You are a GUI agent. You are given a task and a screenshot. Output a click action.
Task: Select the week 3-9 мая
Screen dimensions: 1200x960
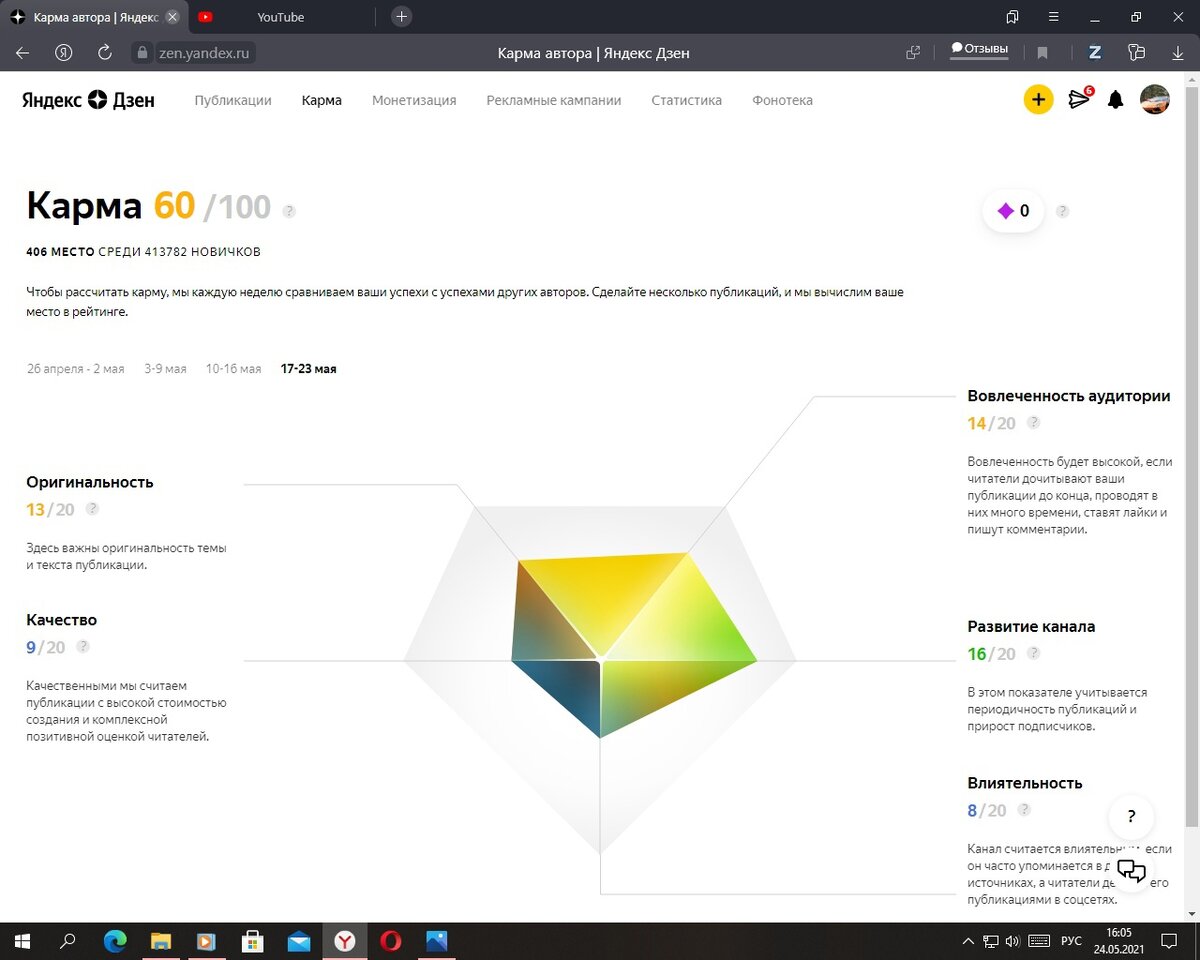165,369
